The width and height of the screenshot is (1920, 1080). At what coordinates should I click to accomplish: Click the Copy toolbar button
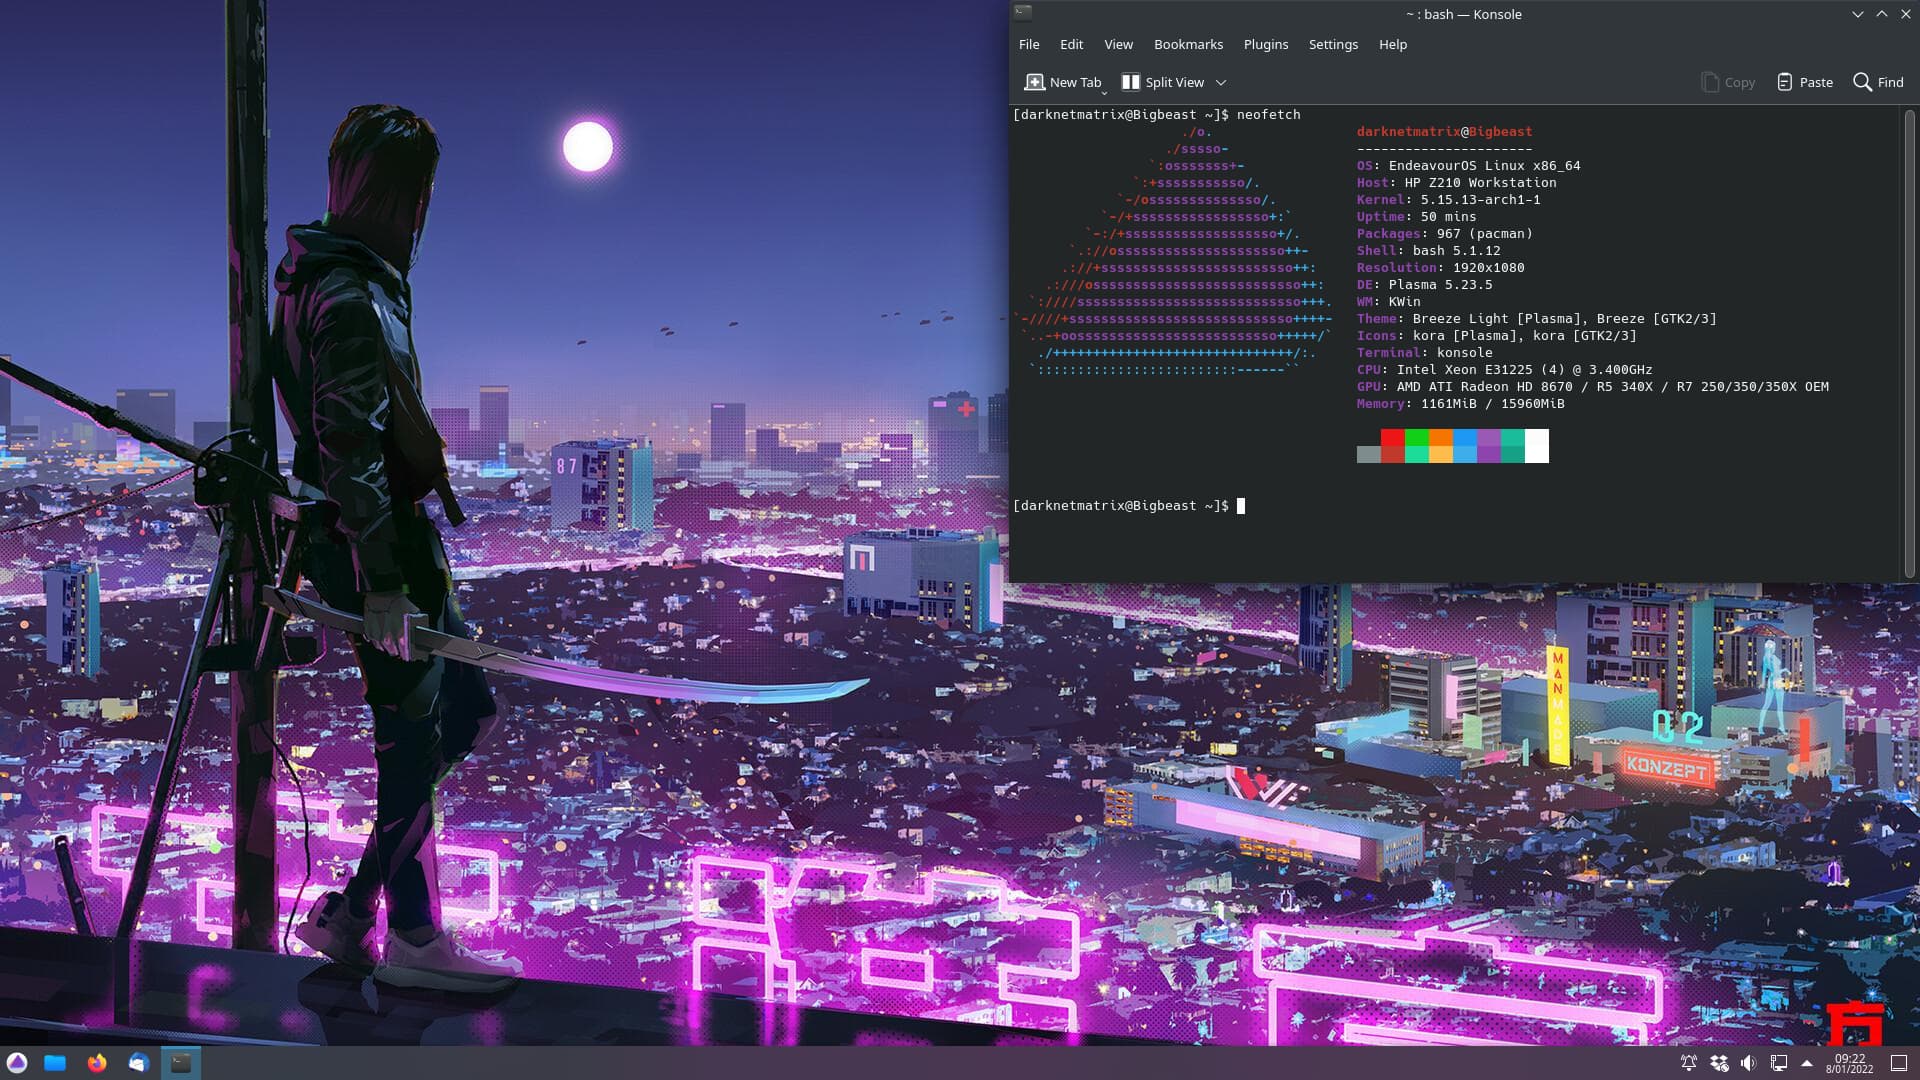click(1728, 82)
